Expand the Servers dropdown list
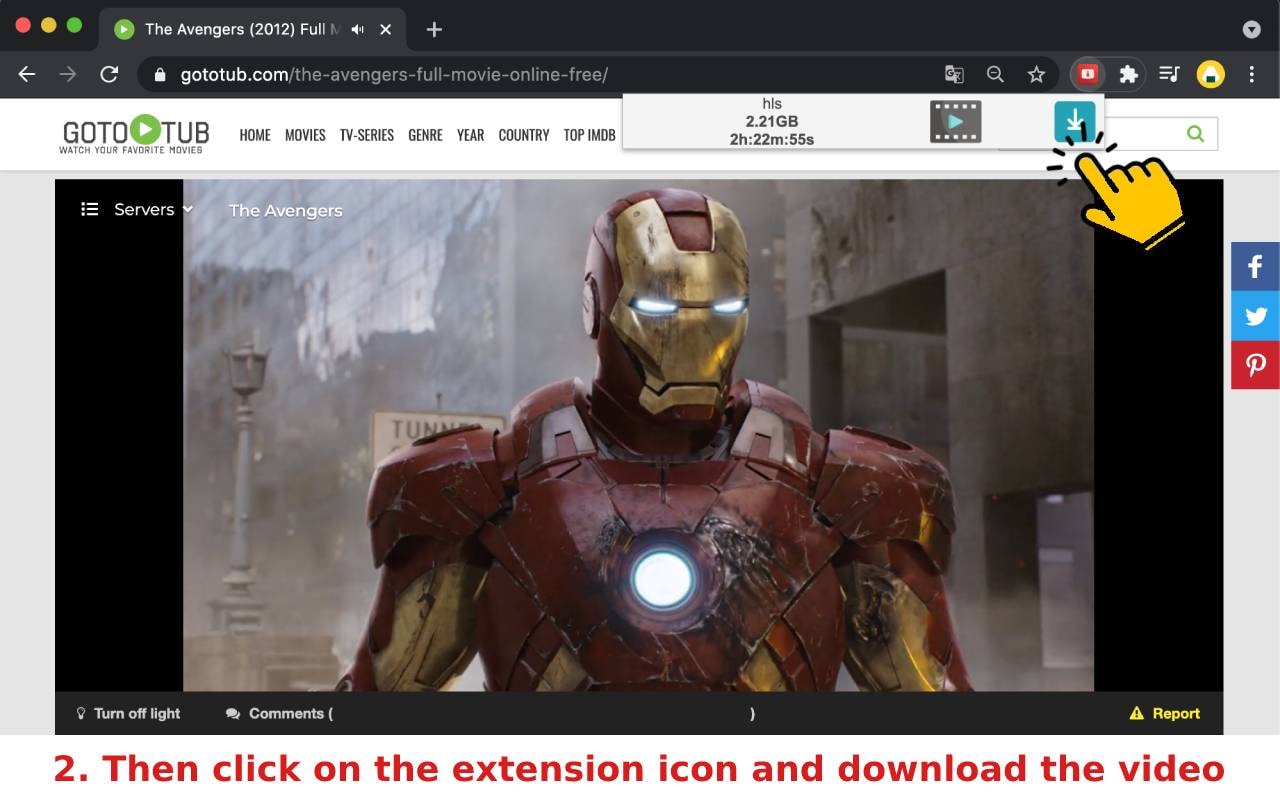 pyautogui.click(x=137, y=209)
